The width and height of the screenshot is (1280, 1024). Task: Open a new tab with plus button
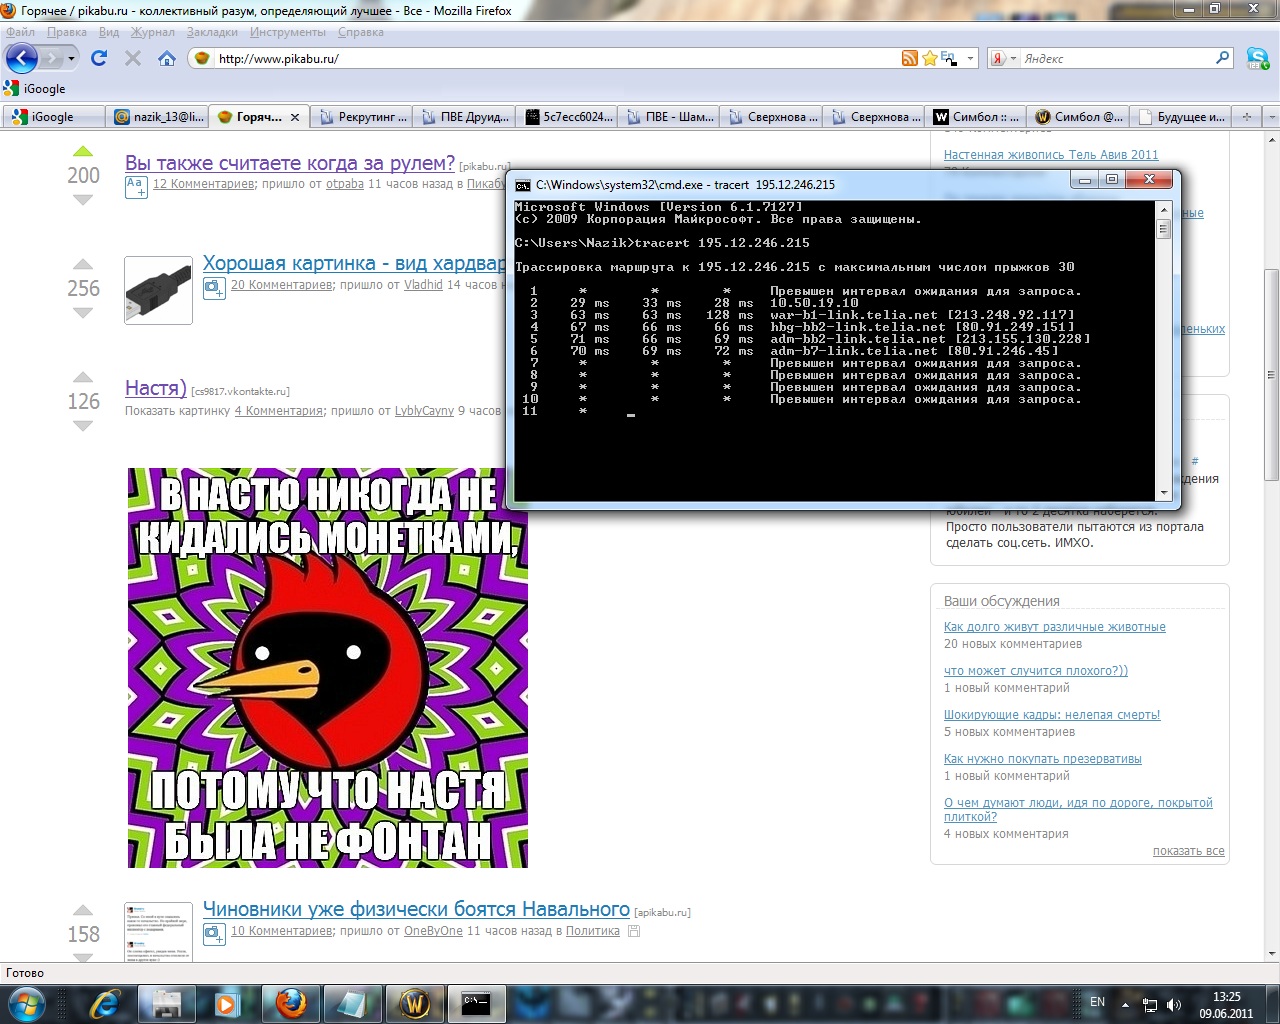(x=1246, y=117)
